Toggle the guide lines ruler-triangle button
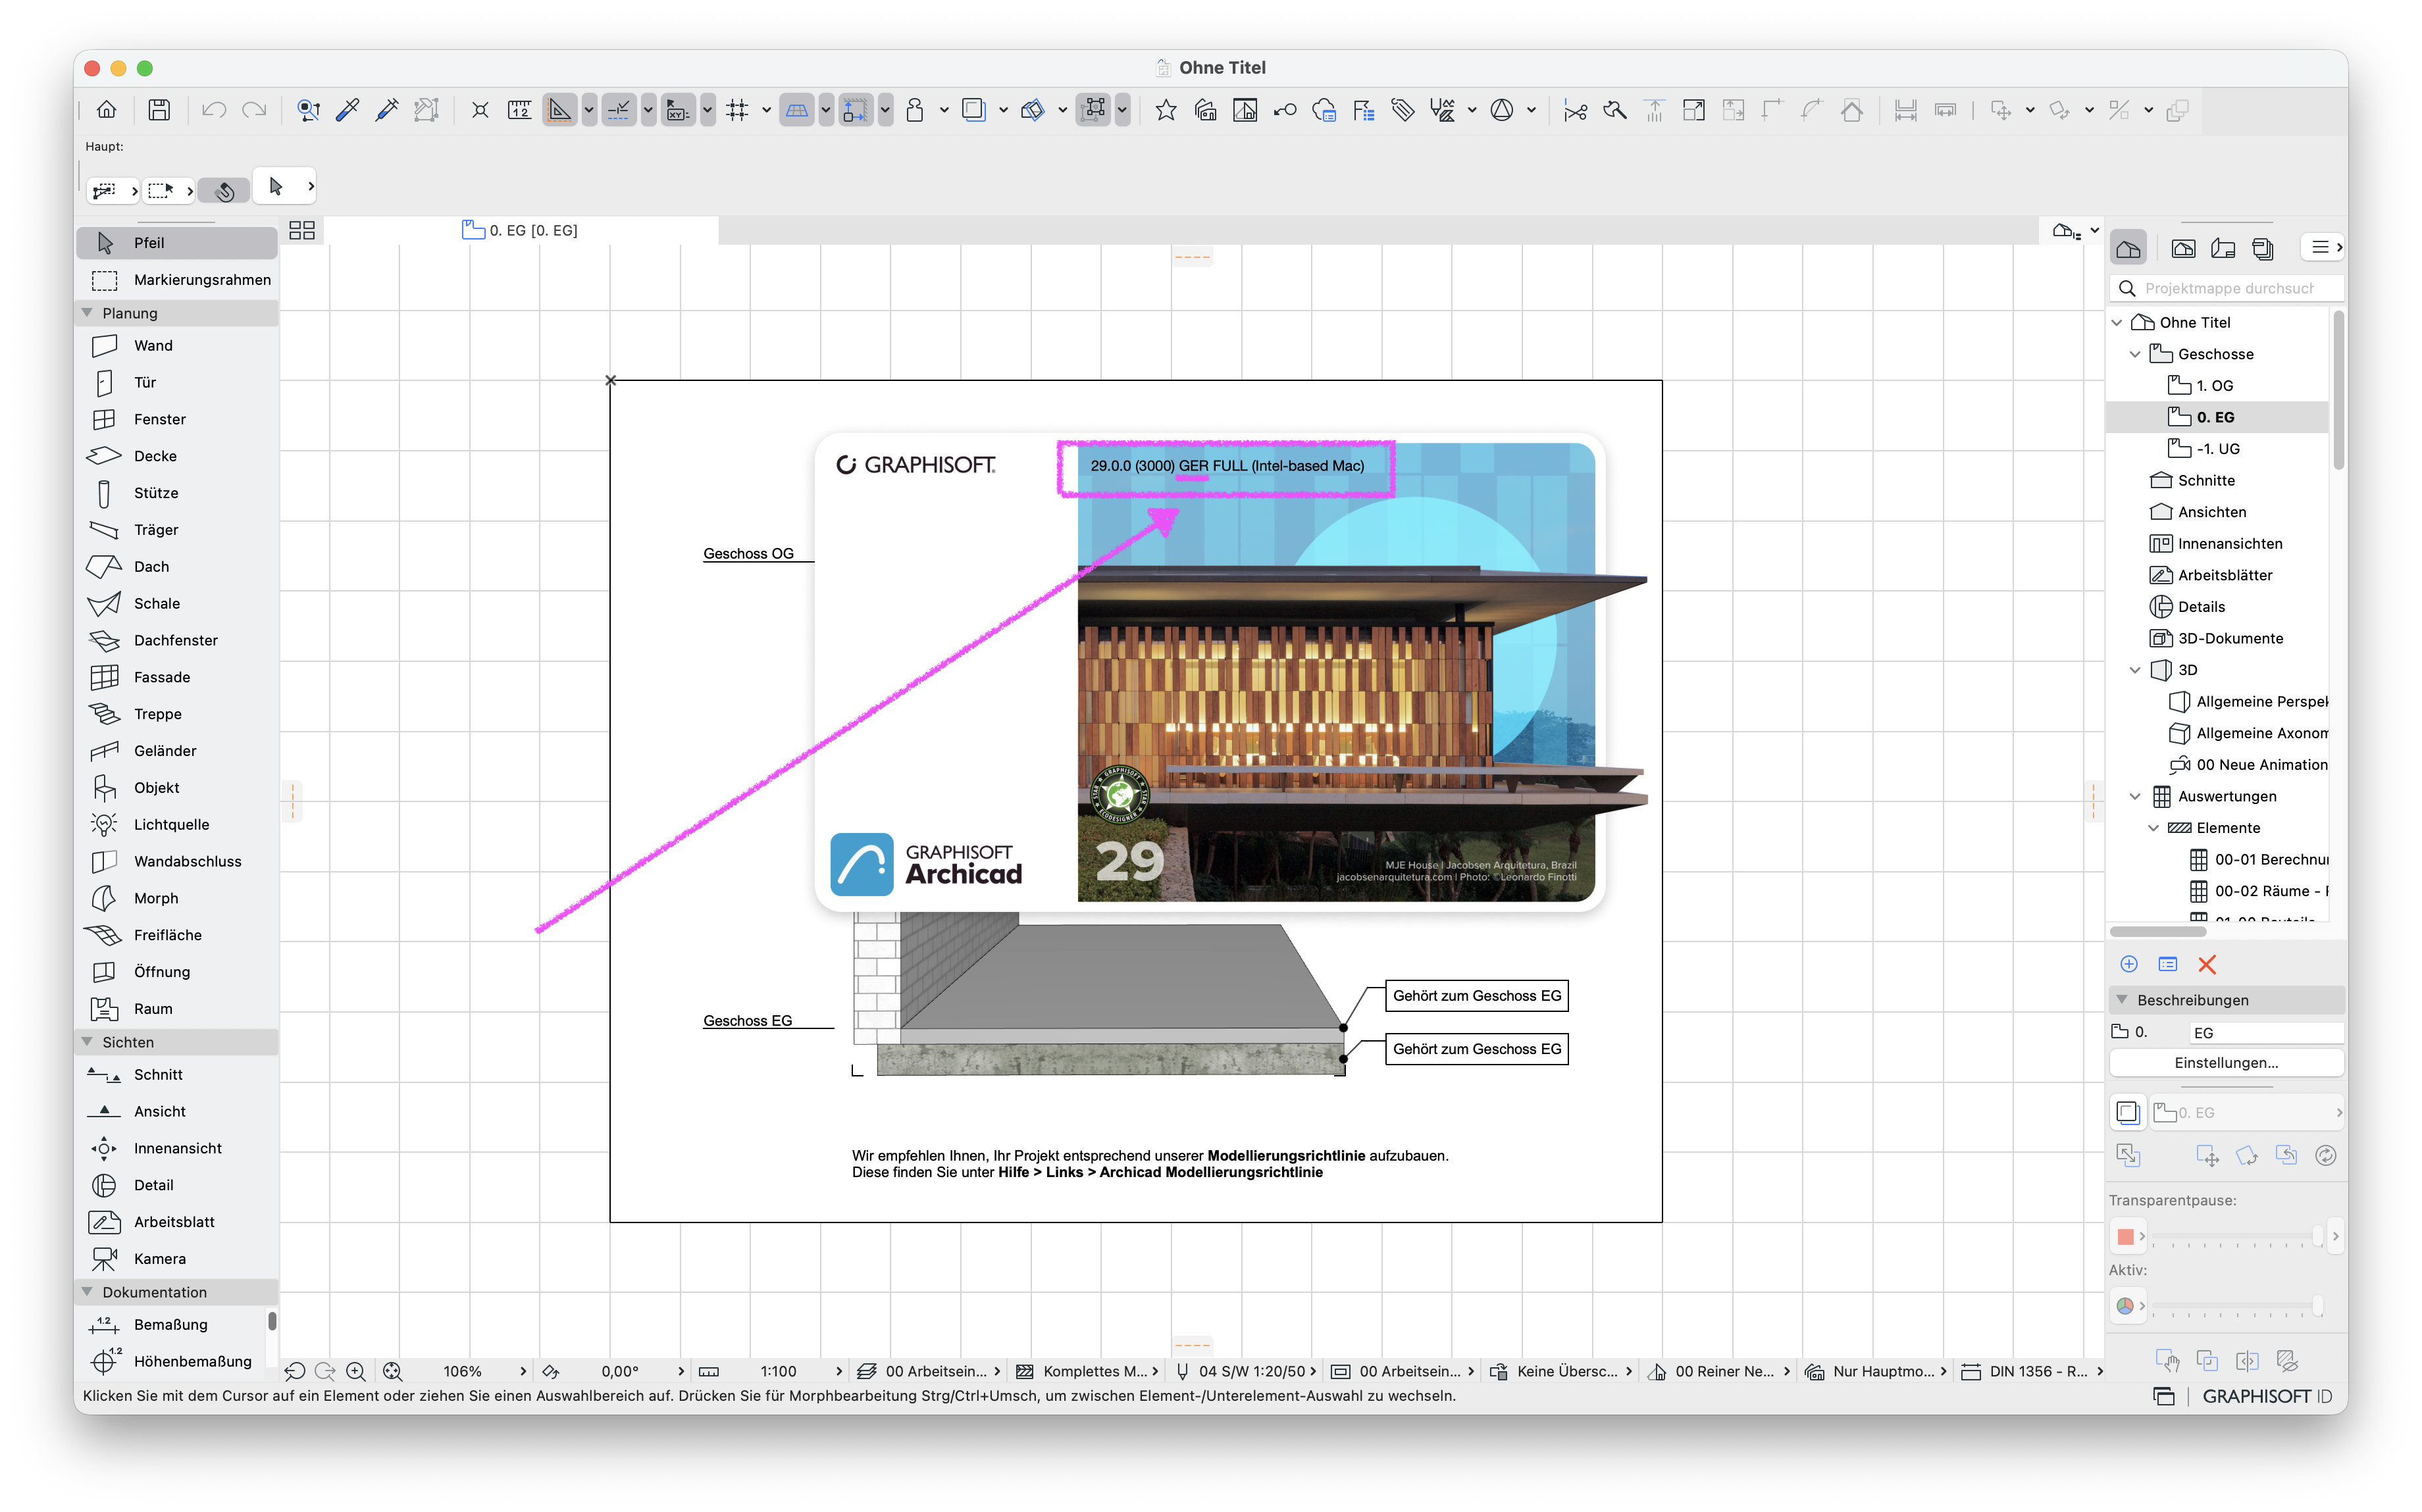This screenshot has width=2422, height=1512. (x=560, y=110)
